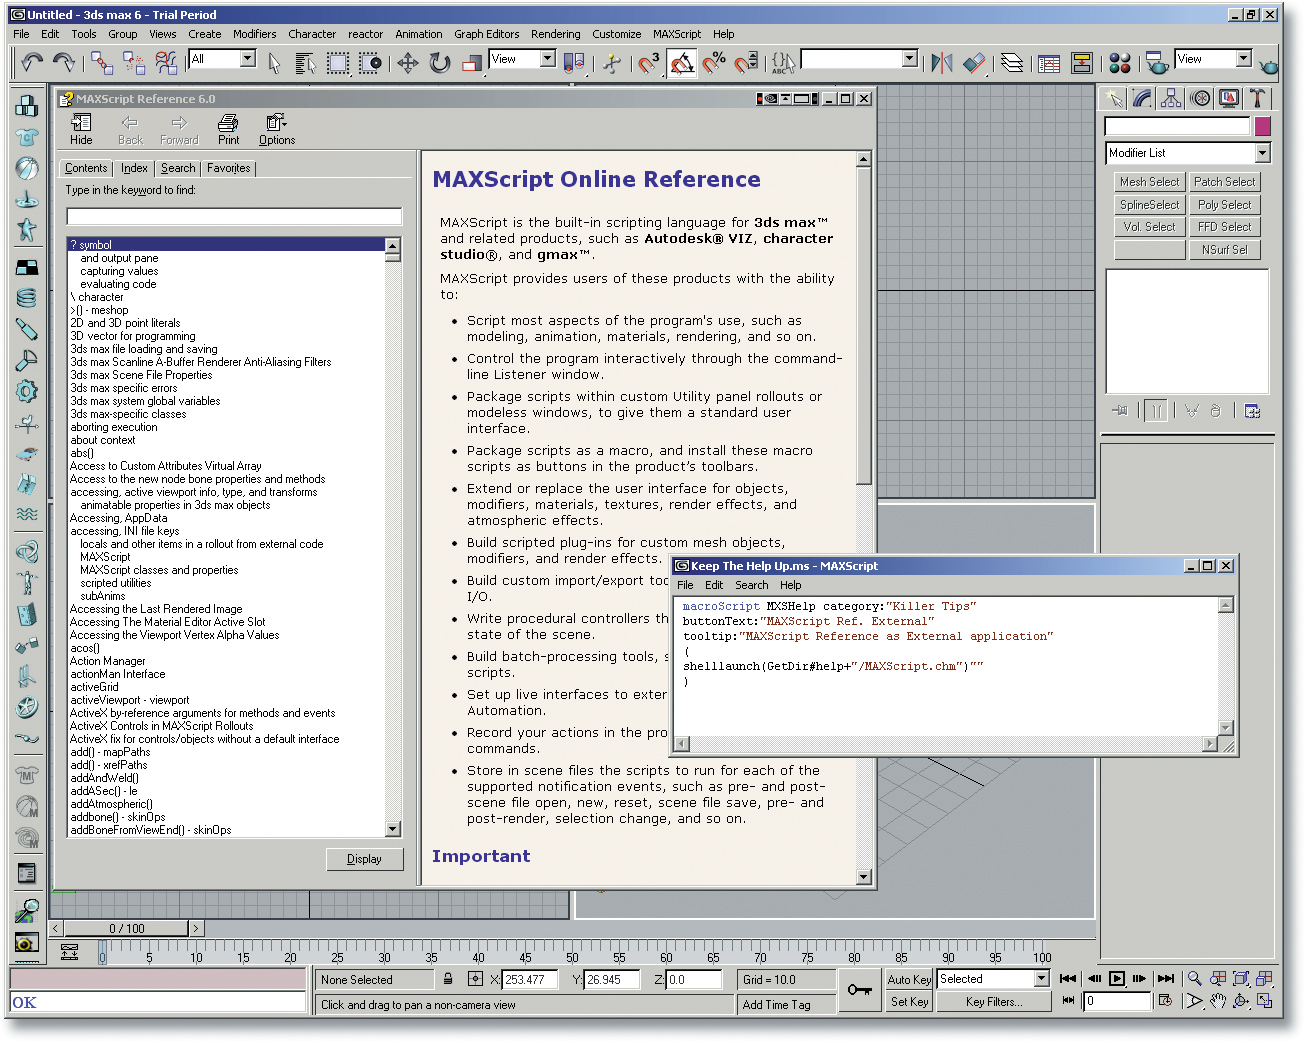The image size is (1304, 1041).
Task: Pick the Rectangular Selection Region tool
Action: (x=338, y=63)
